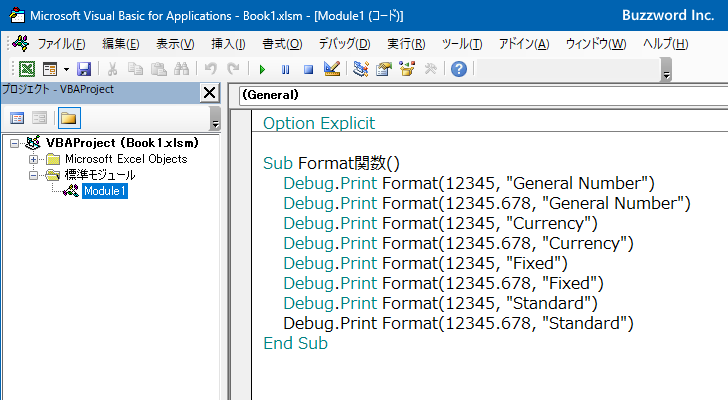The width and height of the screenshot is (728, 400).
Task: Click the Format(12345, "Currency") line
Action: 440,223
